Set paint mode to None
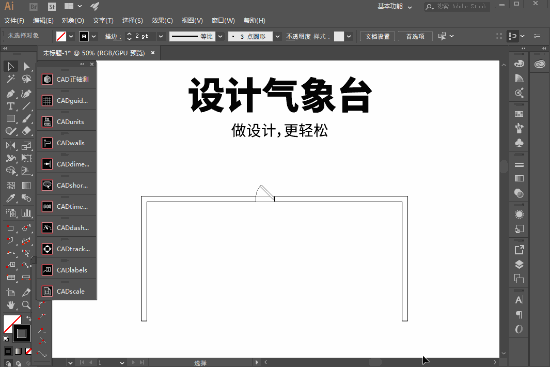This screenshot has height=367, width=550. pyautogui.click(x=28, y=351)
